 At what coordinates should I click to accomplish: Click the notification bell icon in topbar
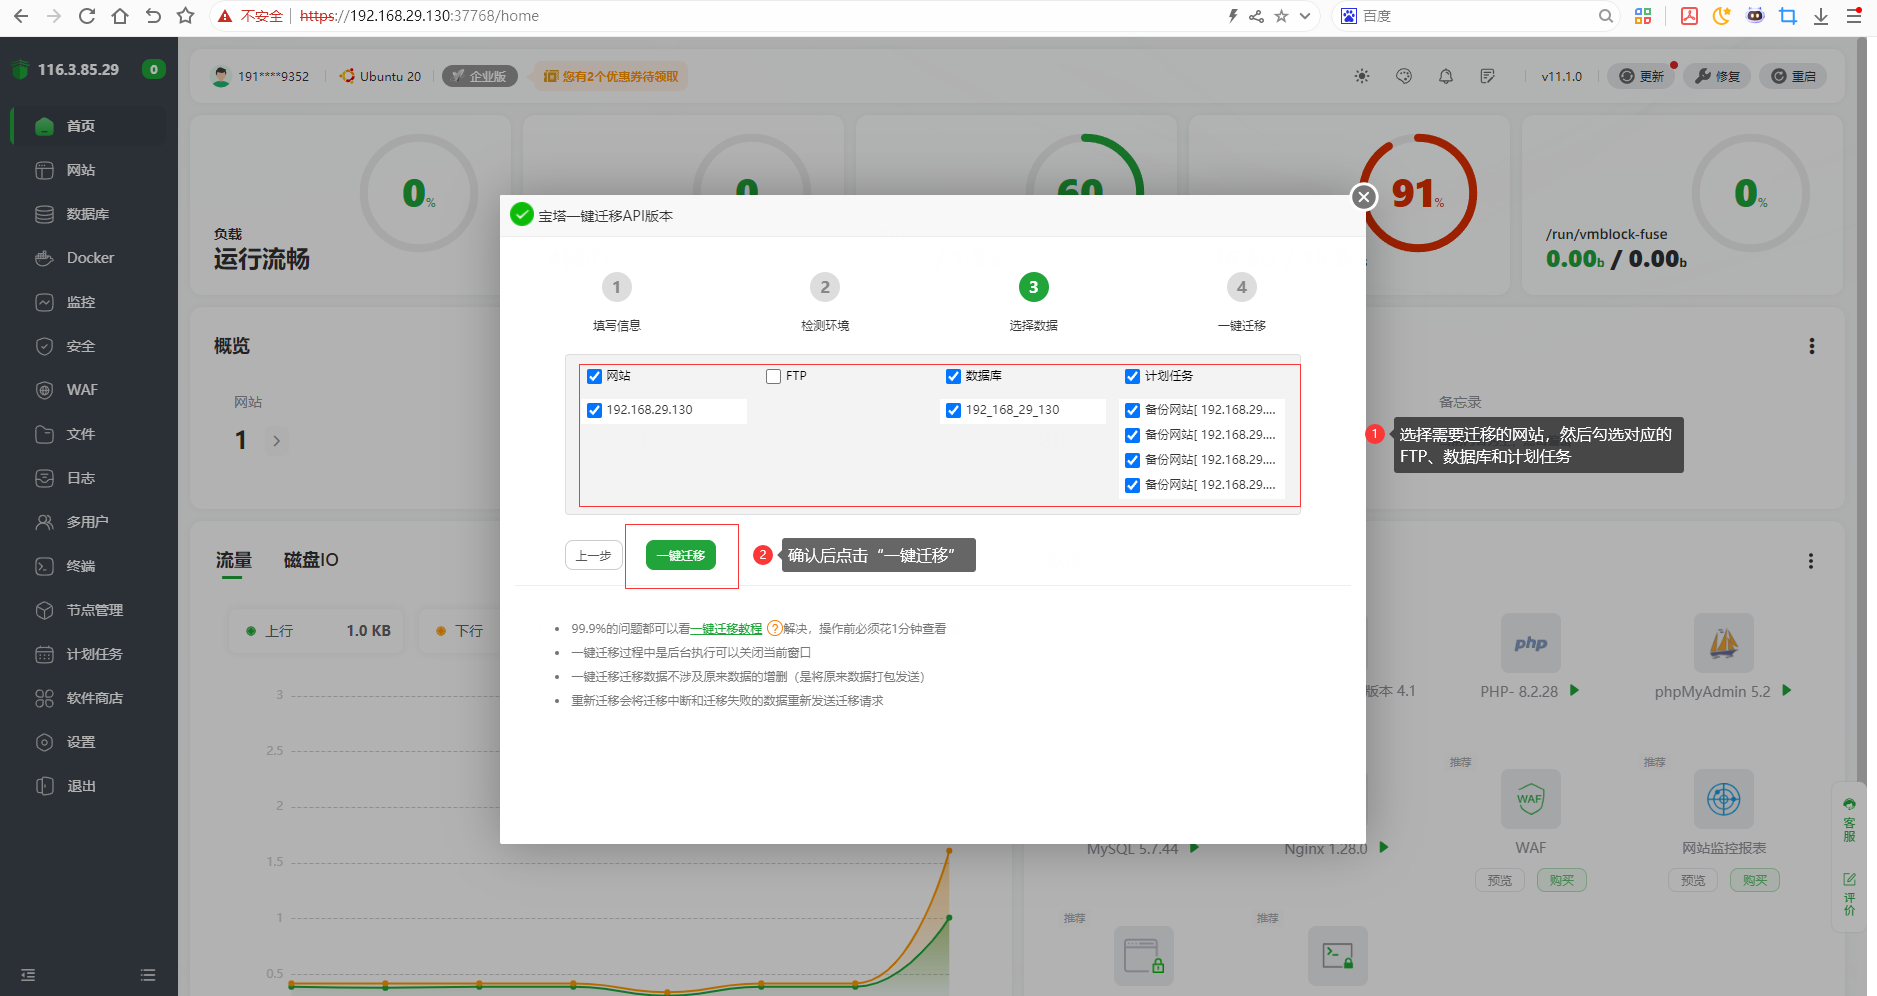(1445, 75)
